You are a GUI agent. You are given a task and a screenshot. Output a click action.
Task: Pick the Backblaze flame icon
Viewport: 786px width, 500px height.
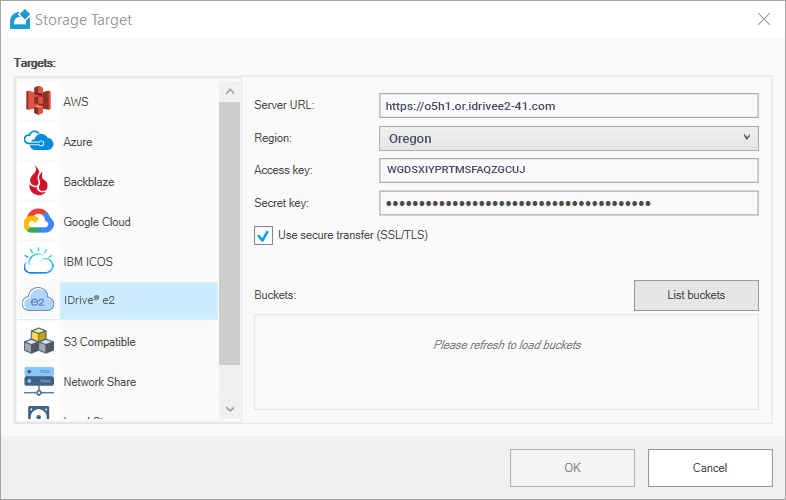(39, 181)
